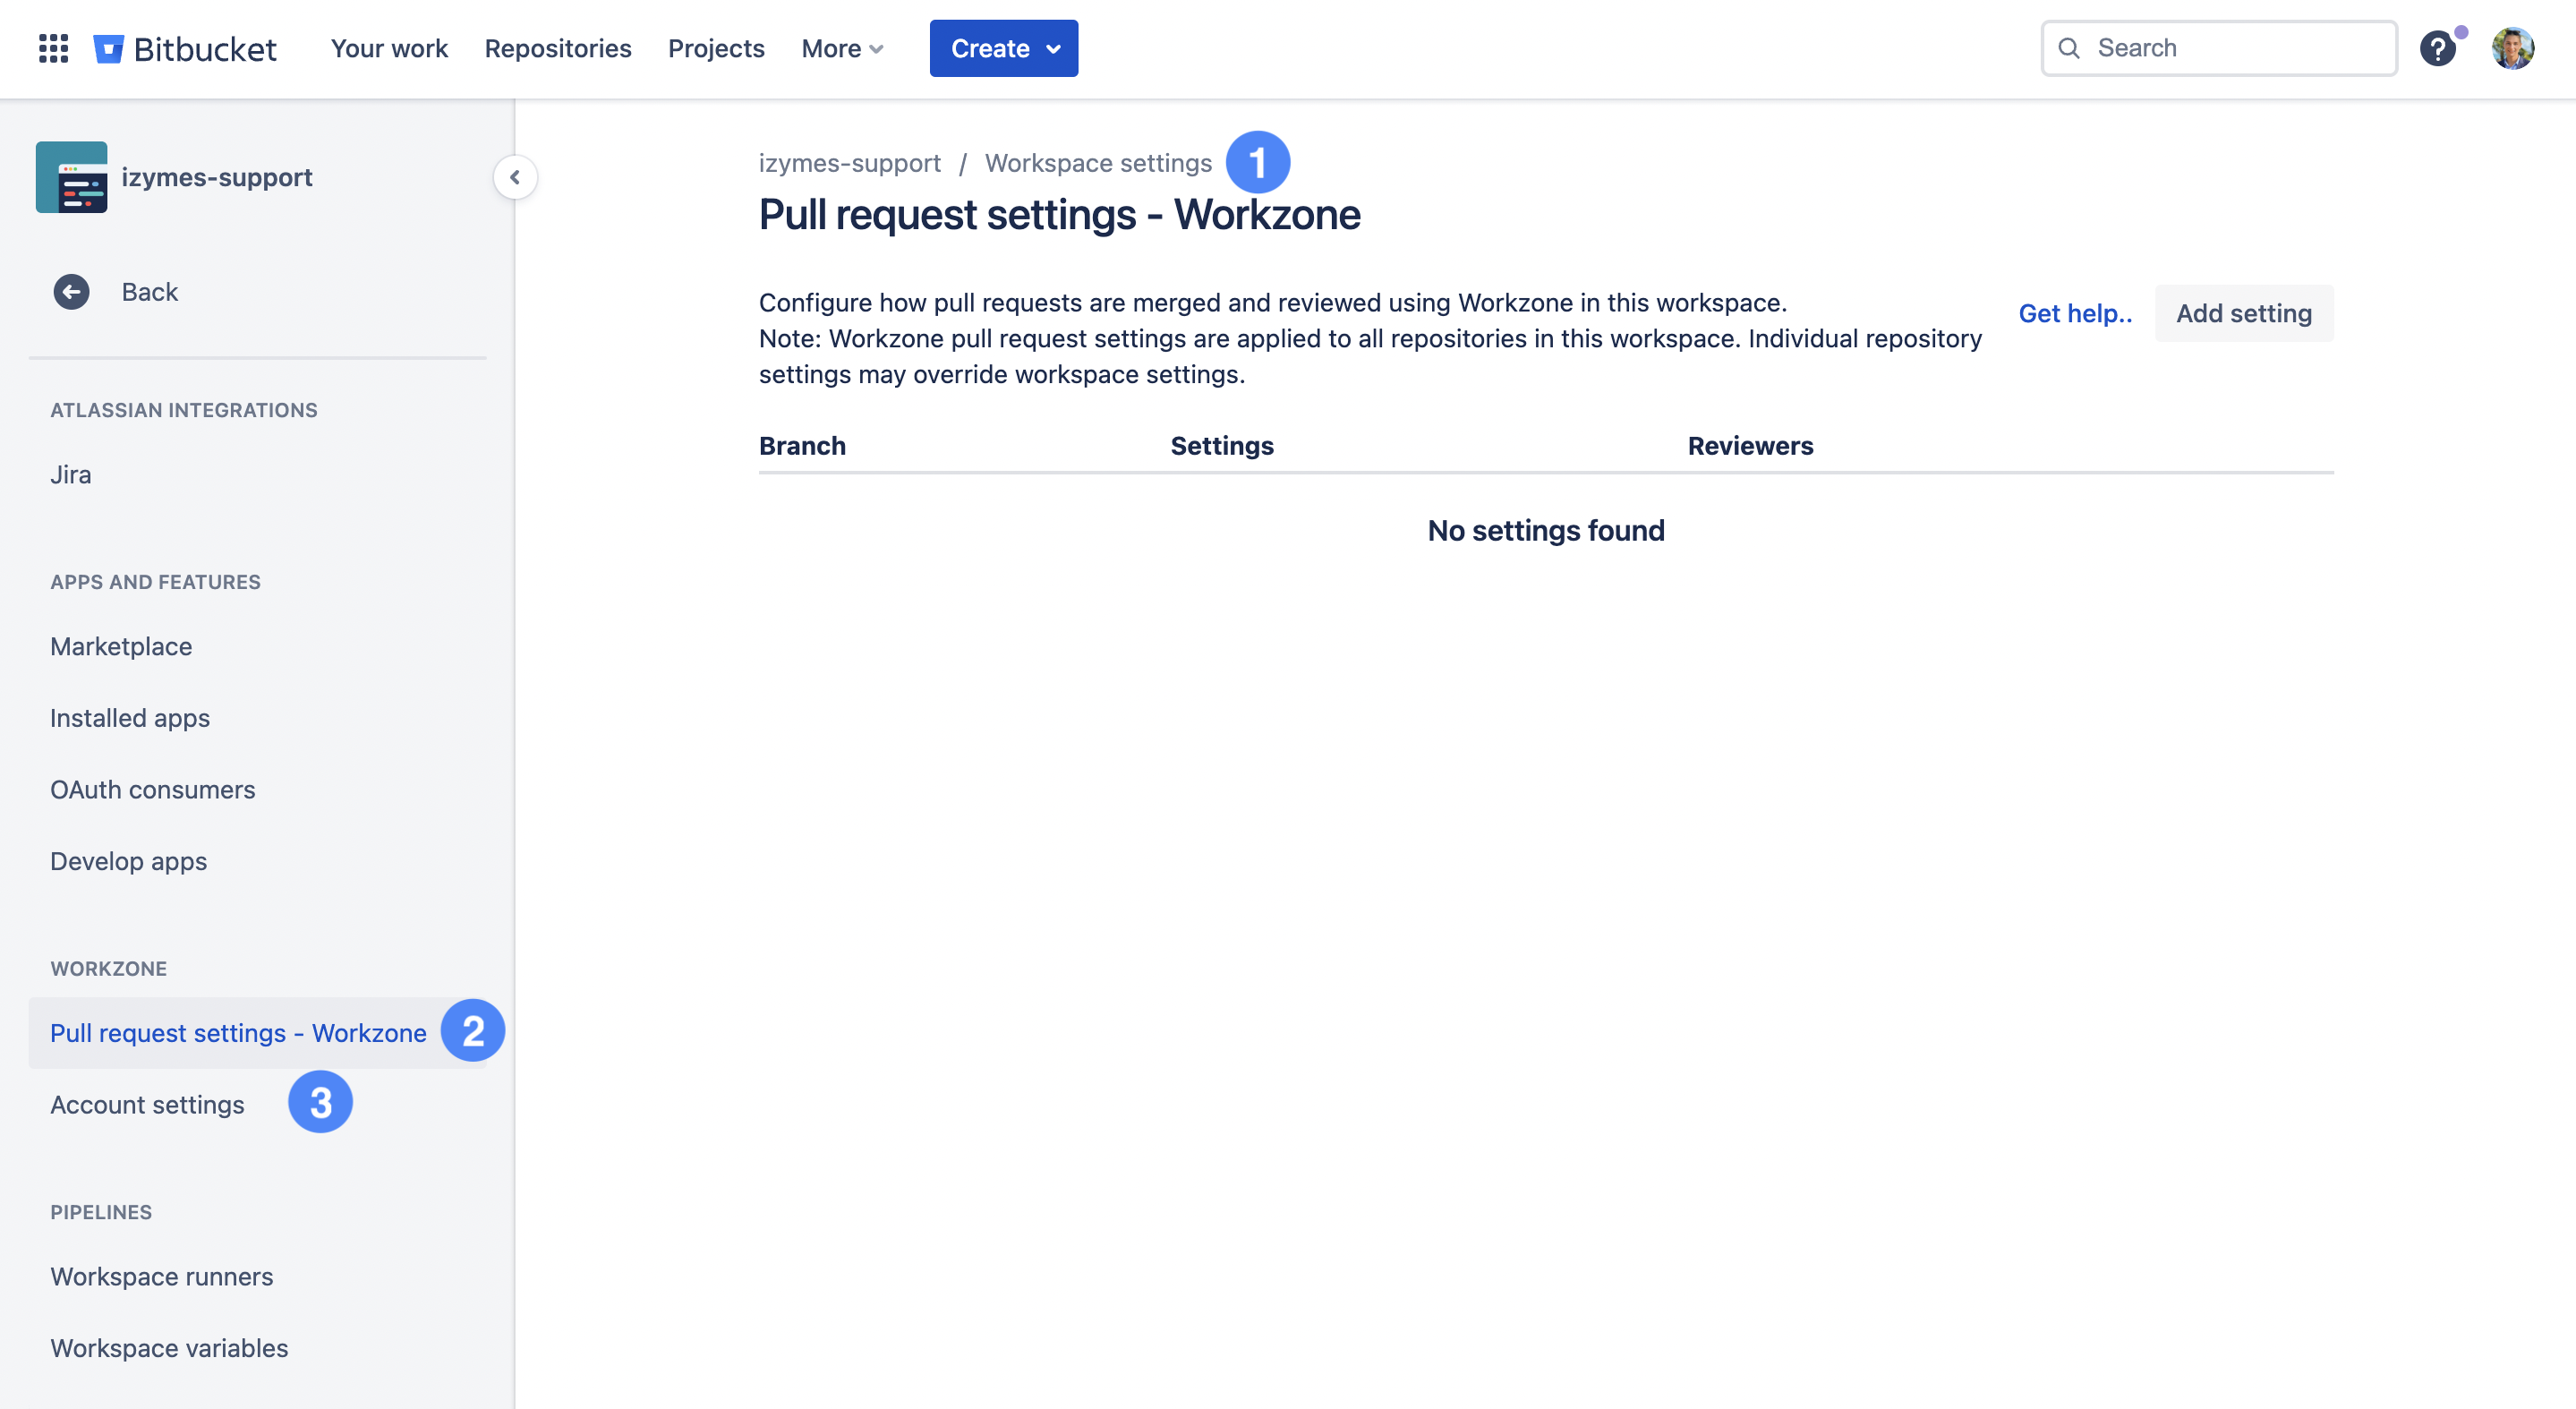Image resolution: width=2576 pixels, height=1409 pixels.
Task: Click numbered badge 1 near Workspace settings
Action: pos(1258,160)
